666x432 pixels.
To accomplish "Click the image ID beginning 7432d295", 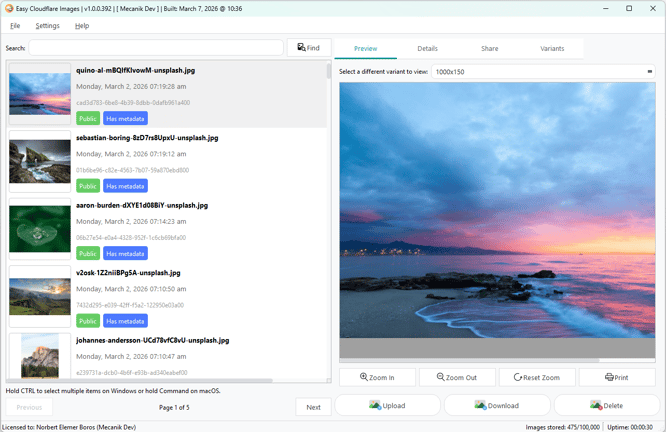I will point(130,305).
